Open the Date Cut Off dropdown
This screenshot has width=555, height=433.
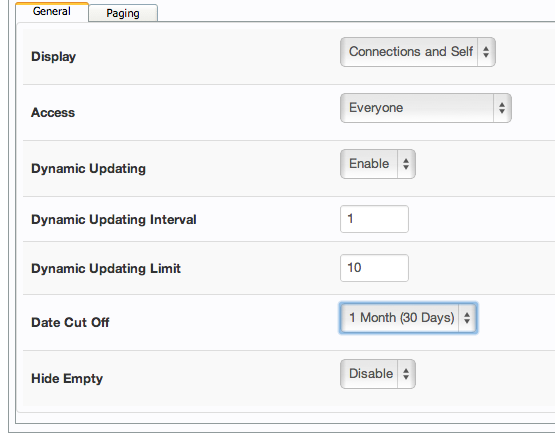408,318
